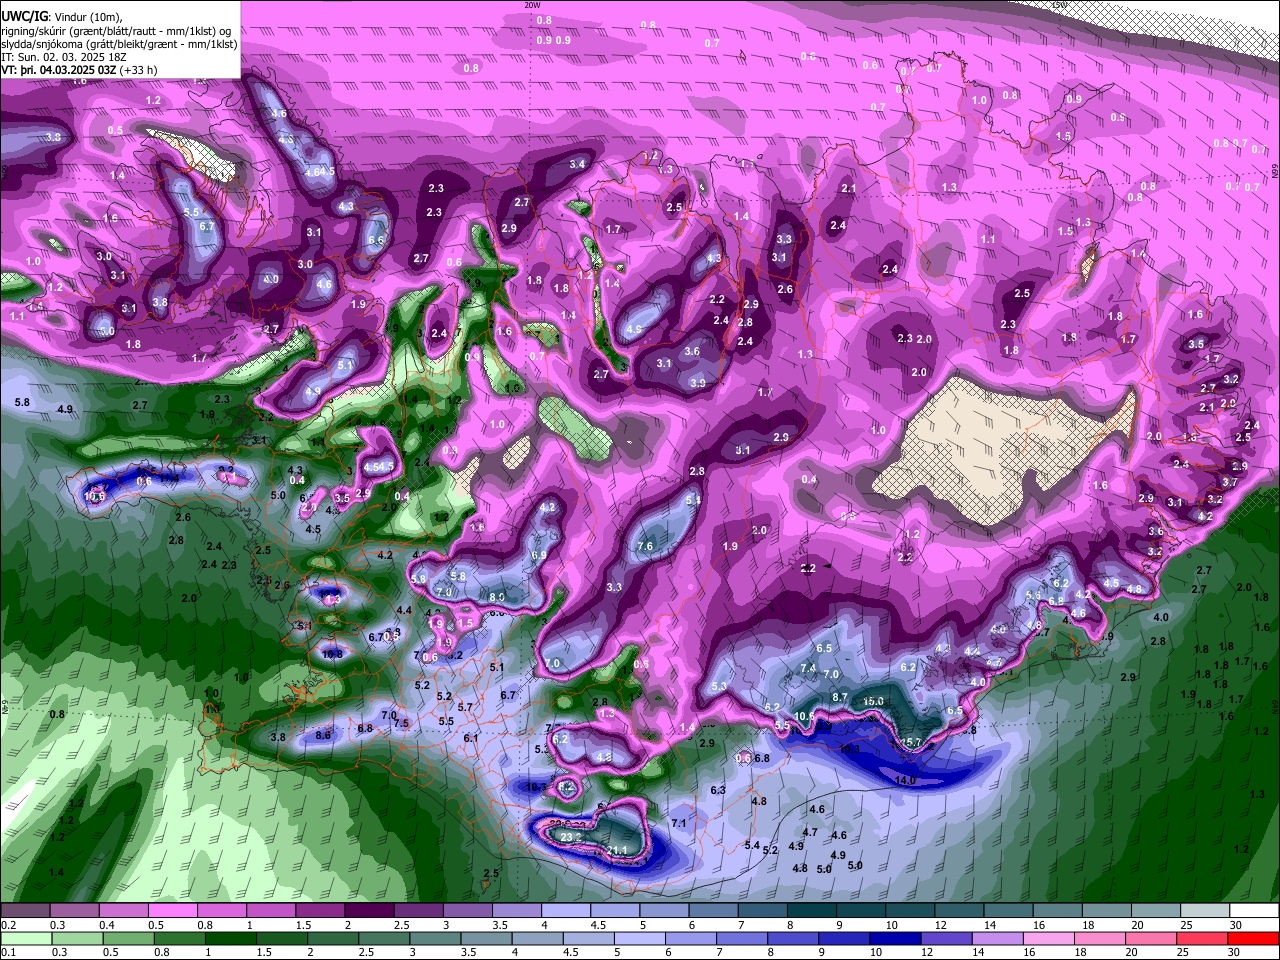1280x960 pixels.
Task: Click the 23.2 precipitation value on the map
Action: click(572, 837)
